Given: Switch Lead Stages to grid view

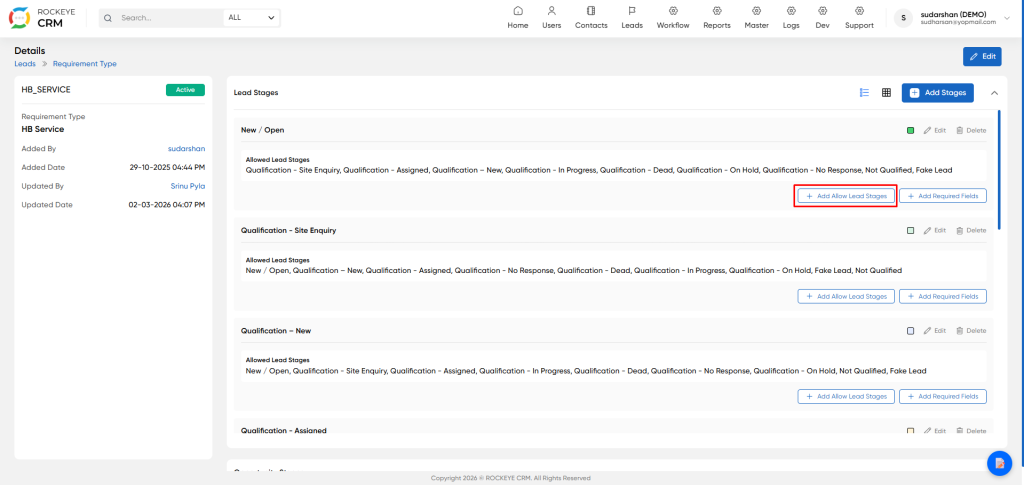Looking at the screenshot, I should tap(886, 93).
